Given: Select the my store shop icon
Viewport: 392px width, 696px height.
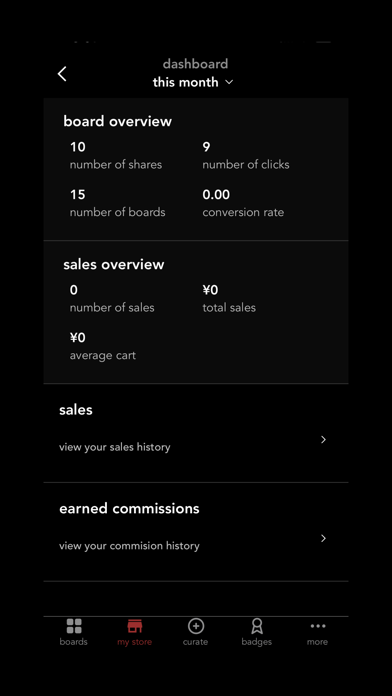Looking at the screenshot, I should 135,626.
